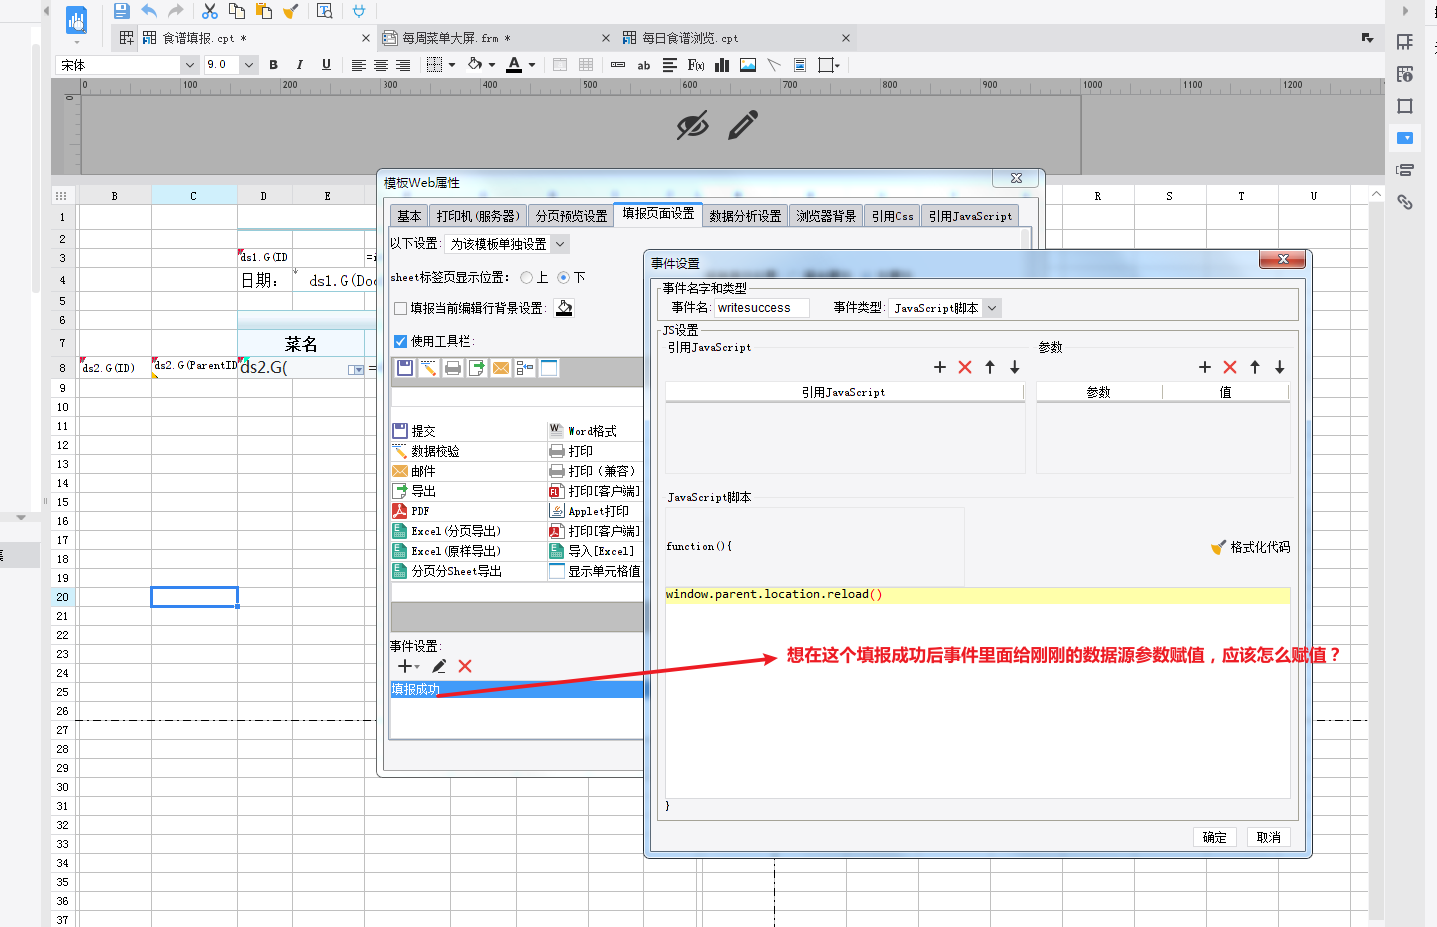This screenshot has height=927, width=1437.
Task: Open dropdown arrow in ds2.G cell C8 area
Action: (x=356, y=370)
